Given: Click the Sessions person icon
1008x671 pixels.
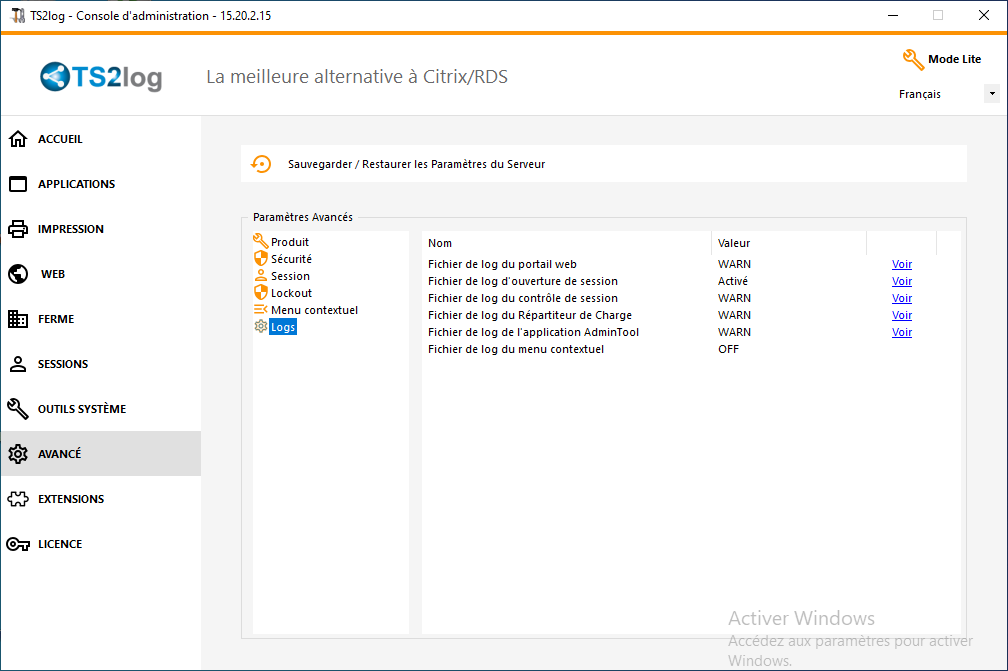Looking at the screenshot, I should (18, 364).
